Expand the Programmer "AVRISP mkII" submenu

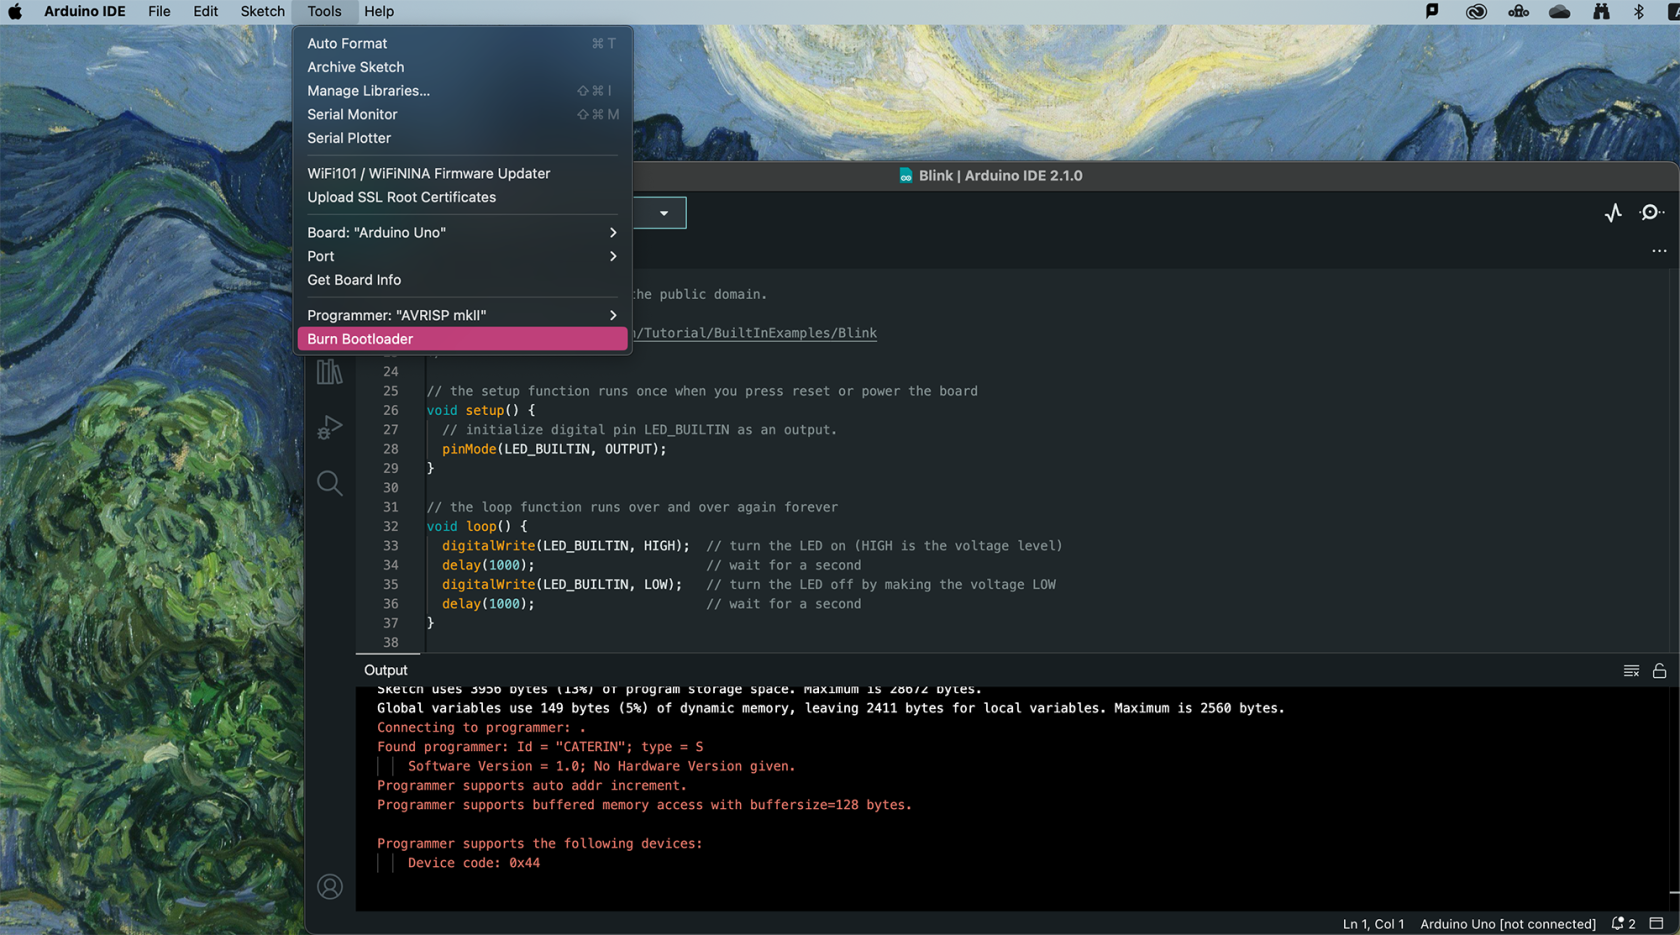pyautogui.click(x=462, y=315)
